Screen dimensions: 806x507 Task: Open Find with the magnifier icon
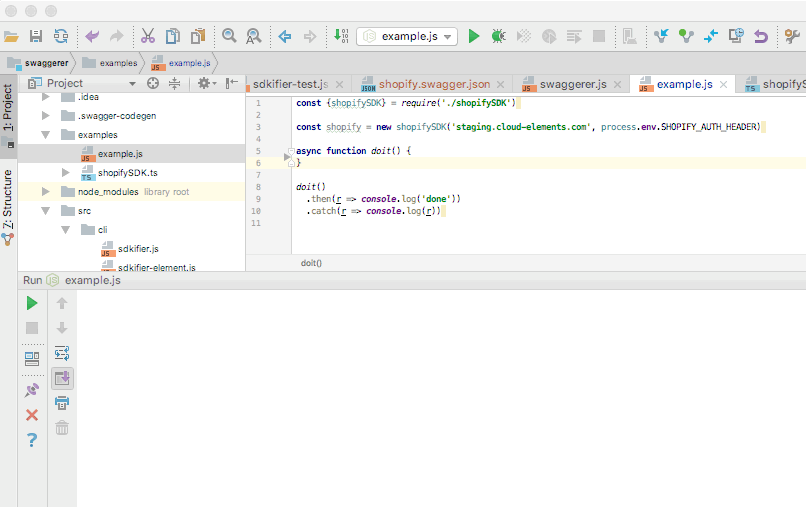pyautogui.click(x=229, y=36)
